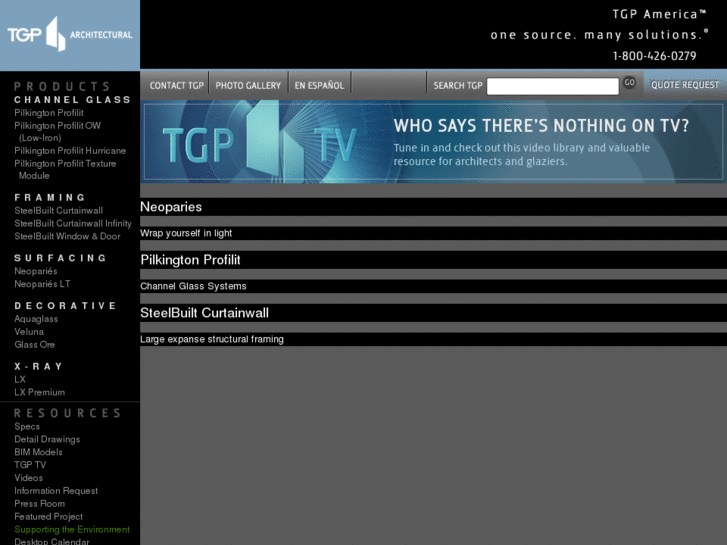Open the Veluna link
Screen dimensions: 727x545
point(29,332)
